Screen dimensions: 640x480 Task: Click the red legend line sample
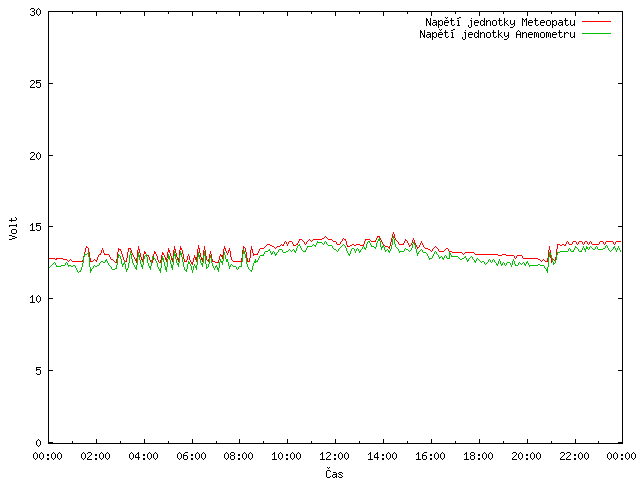click(596, 22)
